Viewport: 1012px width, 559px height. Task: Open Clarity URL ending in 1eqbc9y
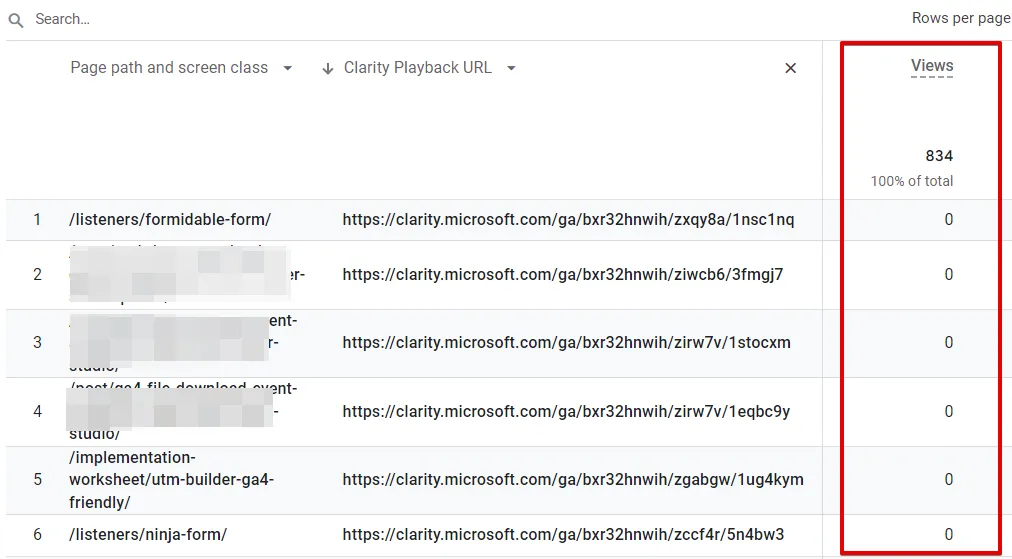(566, 411)
